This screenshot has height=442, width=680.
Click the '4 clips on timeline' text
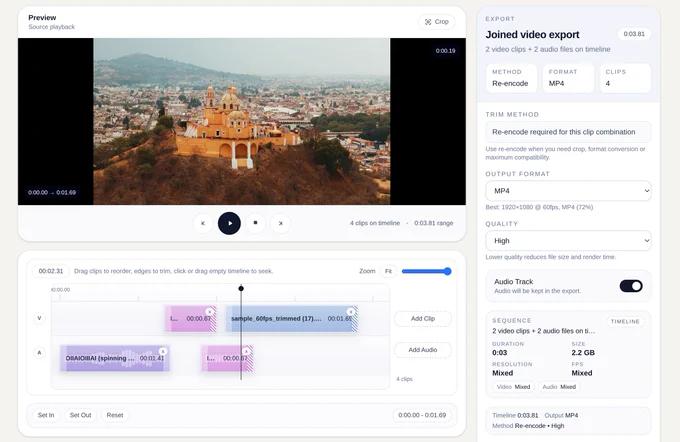click(x=375, y=223)
